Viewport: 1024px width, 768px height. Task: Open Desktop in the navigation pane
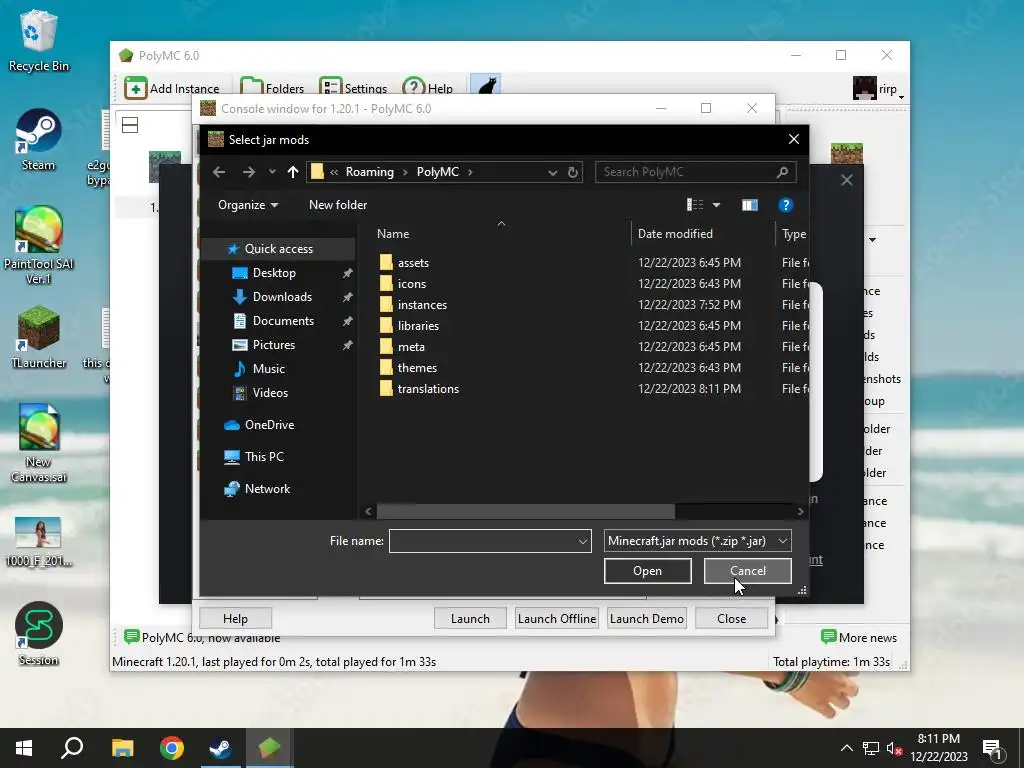click(274, 273)
